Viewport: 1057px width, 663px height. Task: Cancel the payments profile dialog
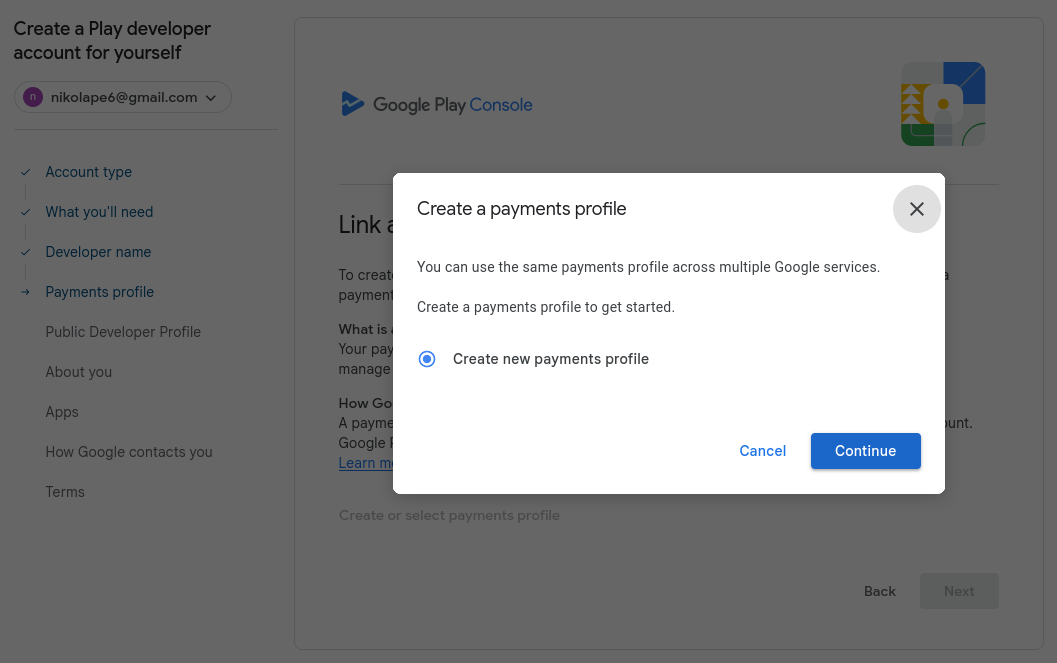tap(762, 451)
